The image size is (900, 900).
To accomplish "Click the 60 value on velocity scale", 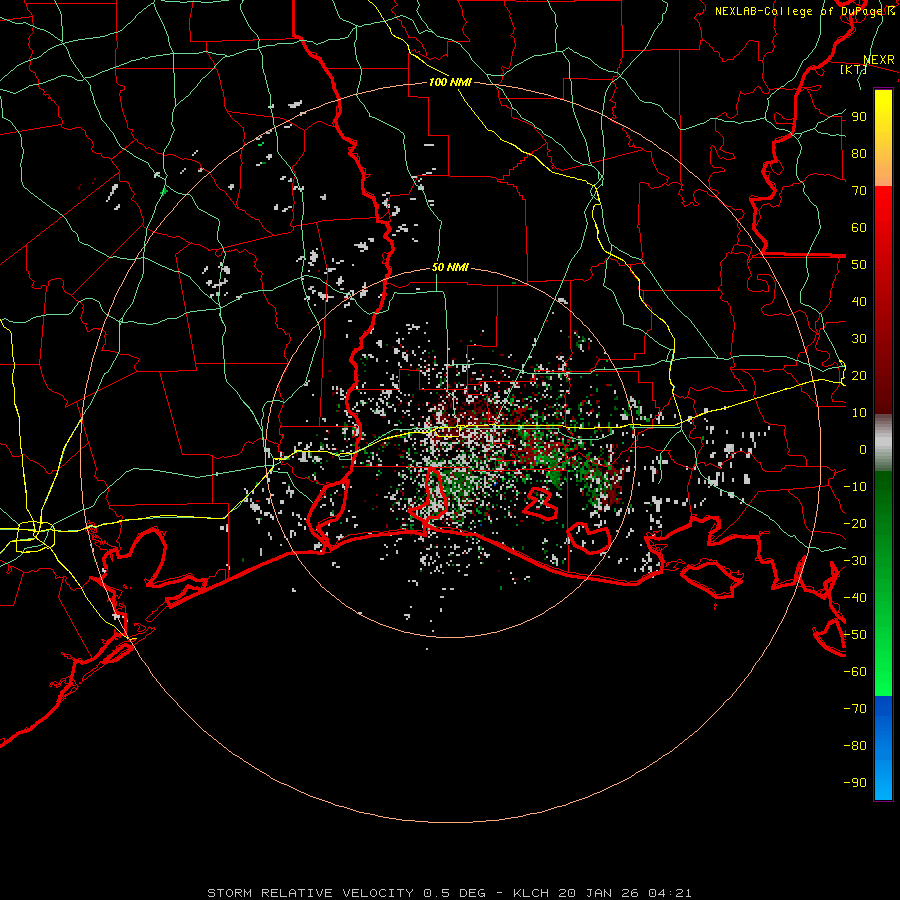I will (859, 228).
